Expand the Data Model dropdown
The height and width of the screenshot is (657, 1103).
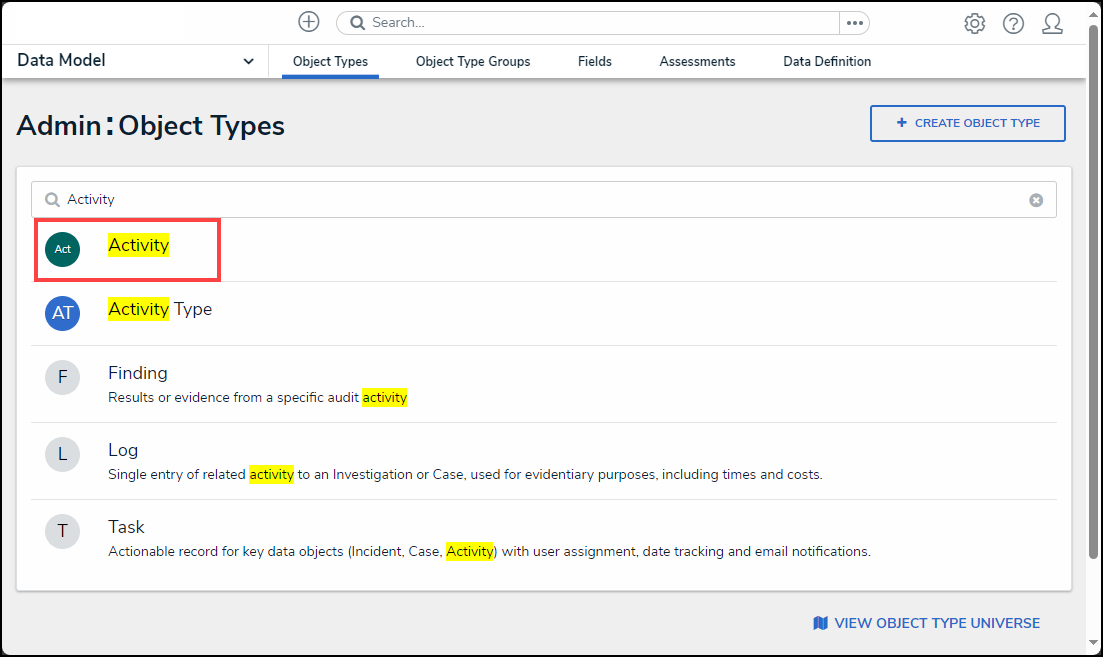[248, 61]
